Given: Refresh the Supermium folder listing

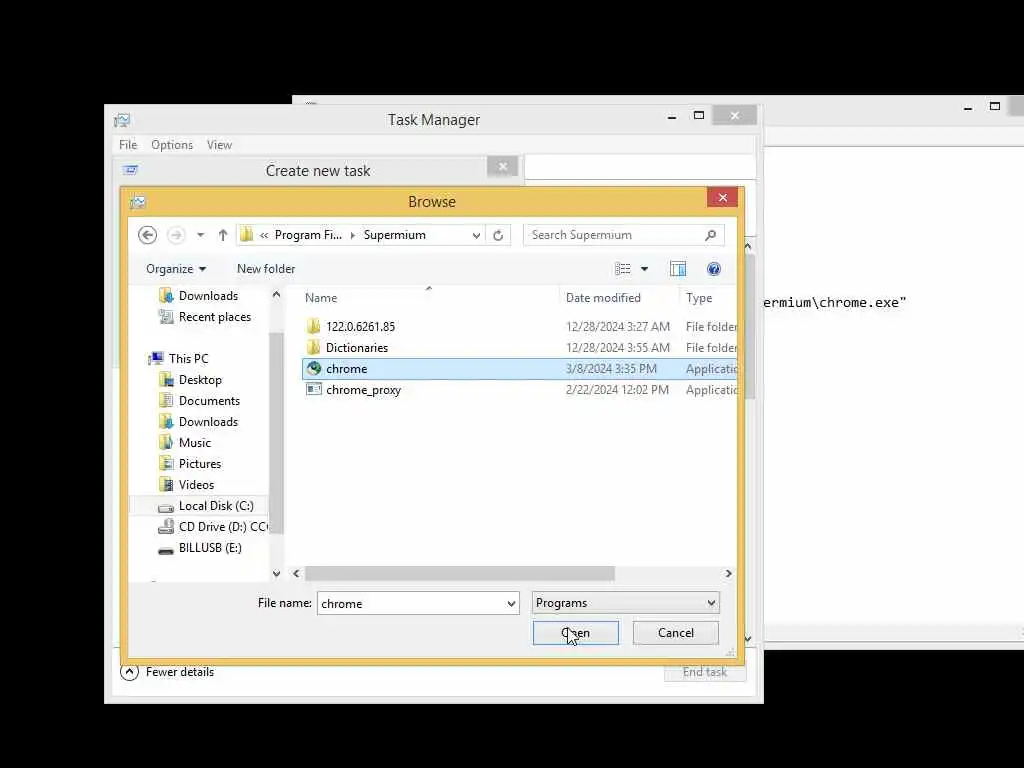Looking at the screenshot, I should coord(498,235).
